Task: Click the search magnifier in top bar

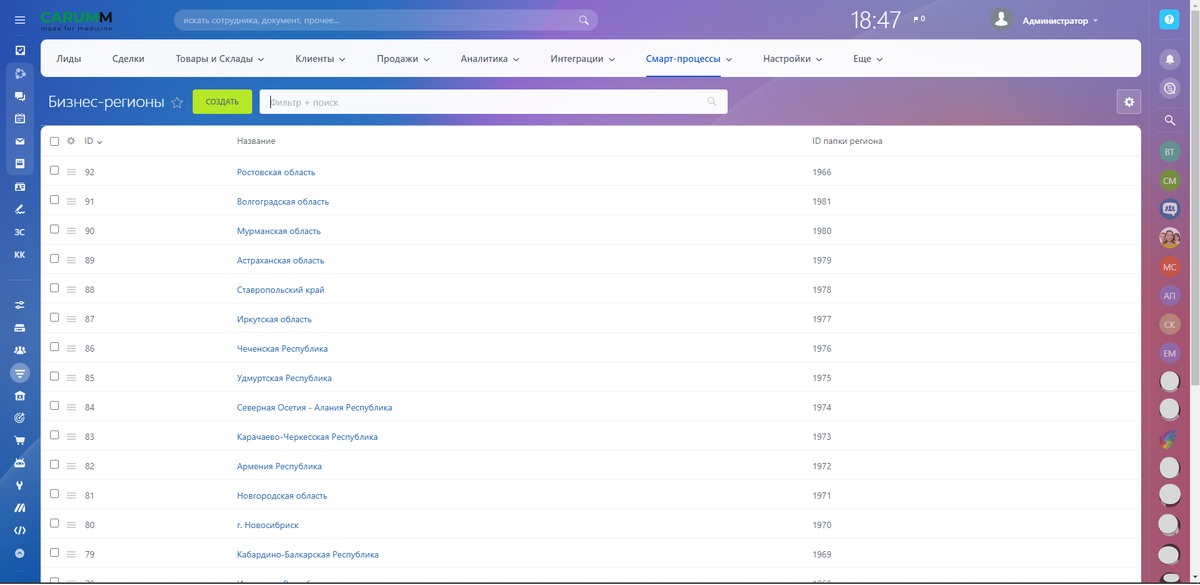Action: pos(584,20)
